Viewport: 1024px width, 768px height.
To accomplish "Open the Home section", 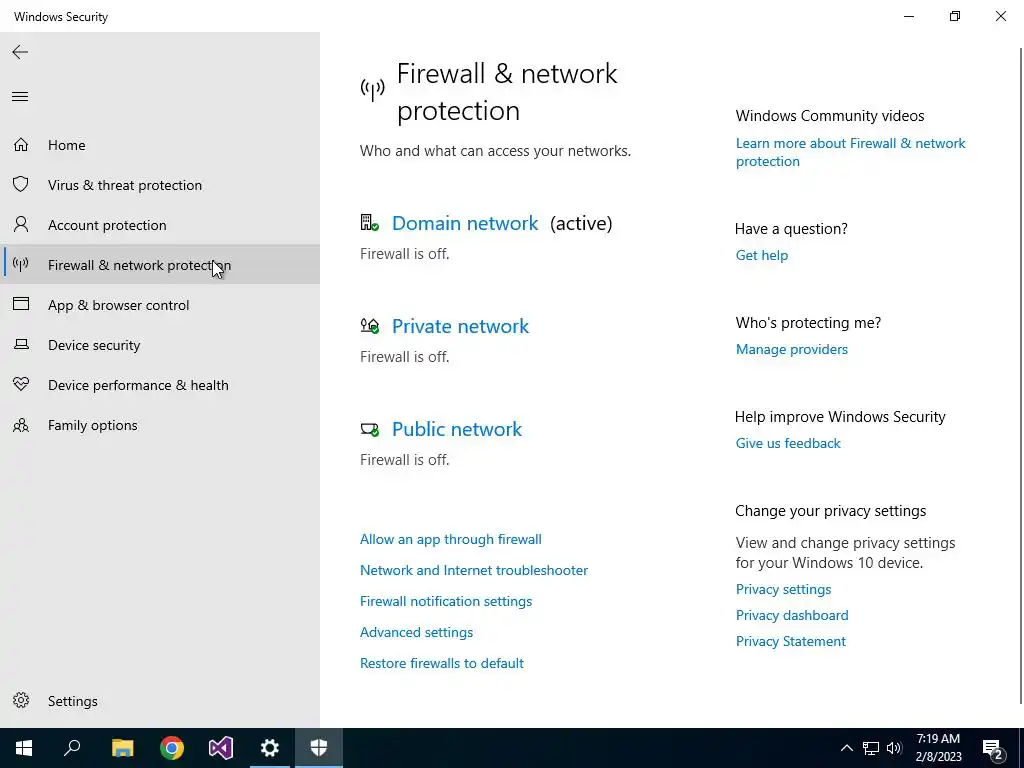I will pos(66,145).
